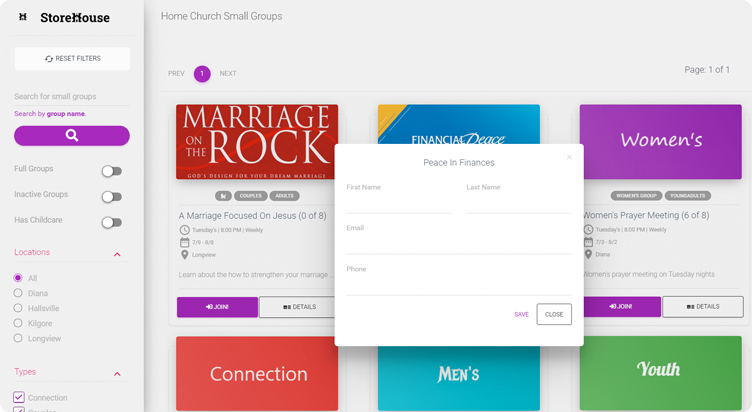The width and height of the screenshot is (752, 412).
Task: Select the All location radio button
Action: click(18, 278)
